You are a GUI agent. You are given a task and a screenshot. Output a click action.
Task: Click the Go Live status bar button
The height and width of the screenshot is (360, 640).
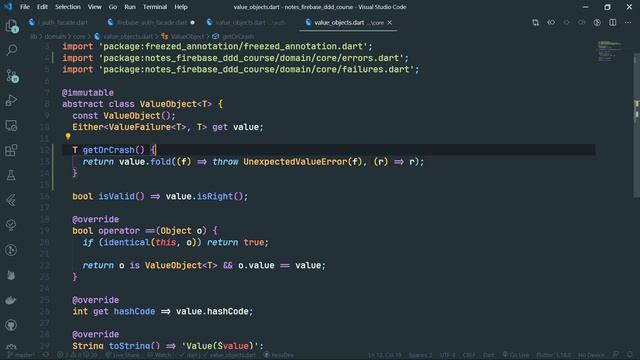[x=516, y=355]
